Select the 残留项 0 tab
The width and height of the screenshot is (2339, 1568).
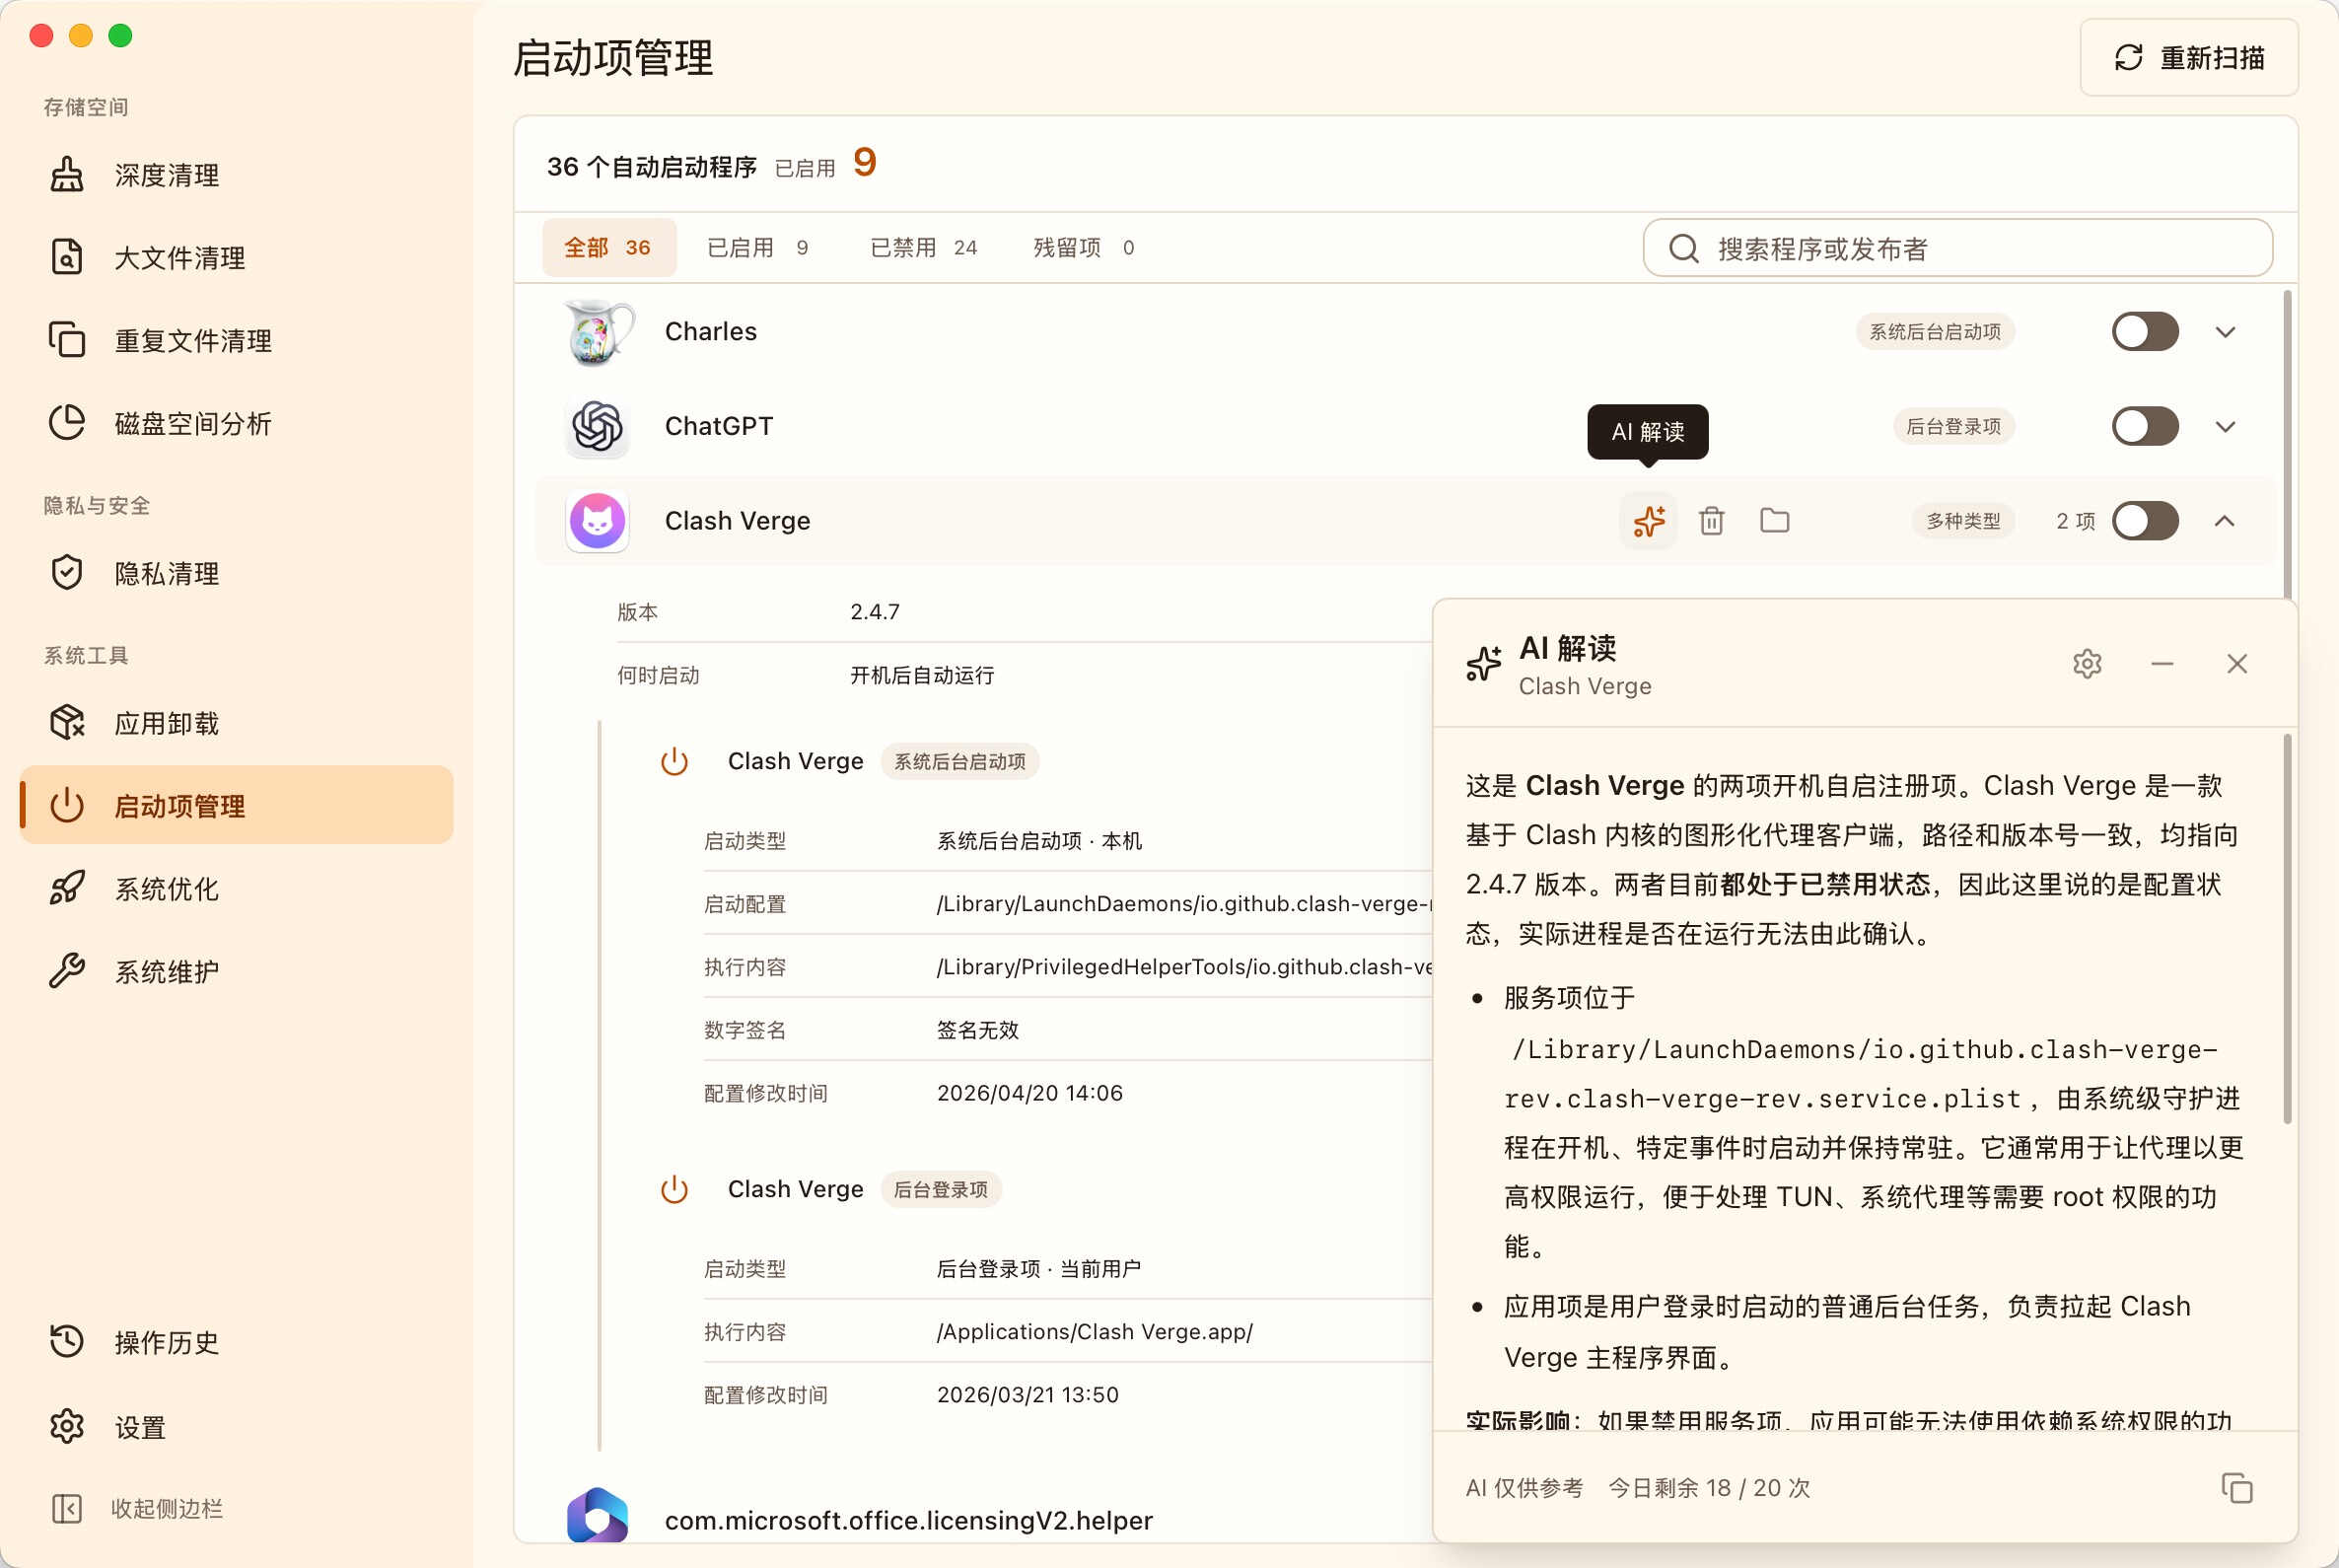coord(1084,248)
